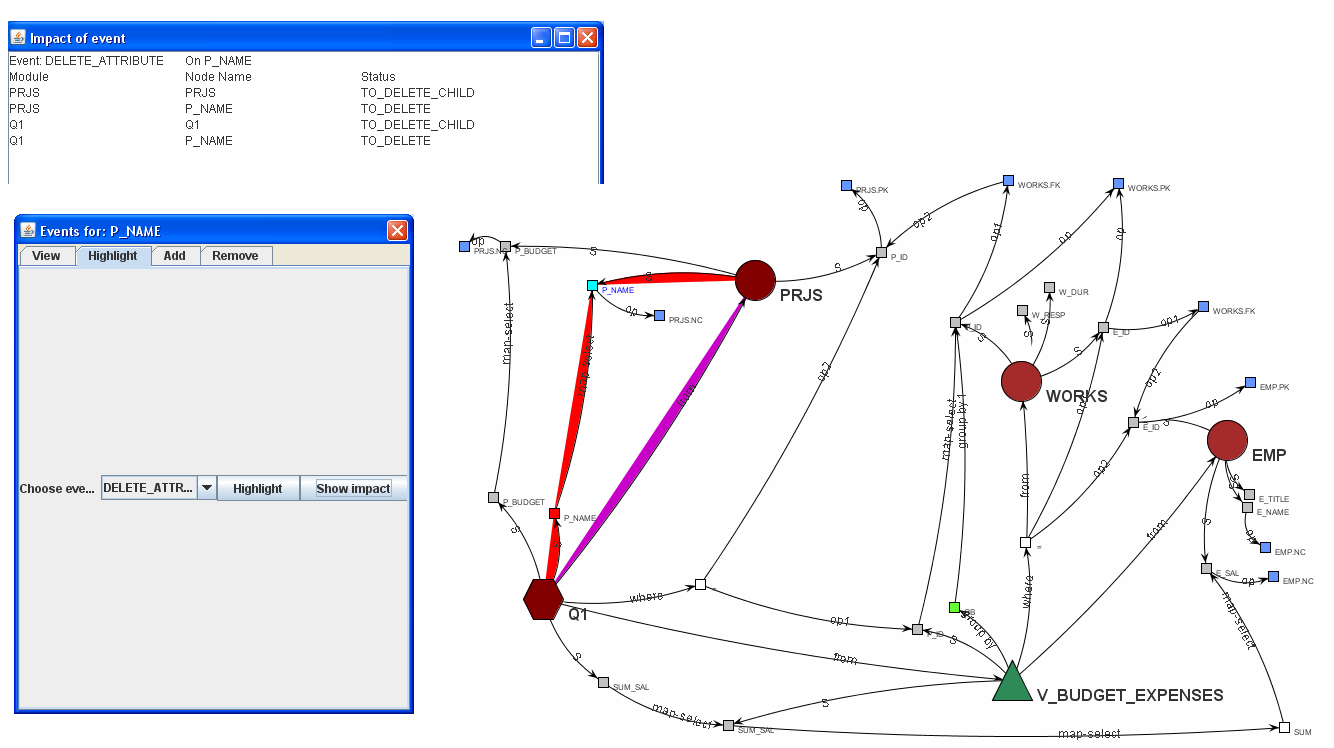
Task: Select the P_ID node right of PRJS
Action: 881,252
